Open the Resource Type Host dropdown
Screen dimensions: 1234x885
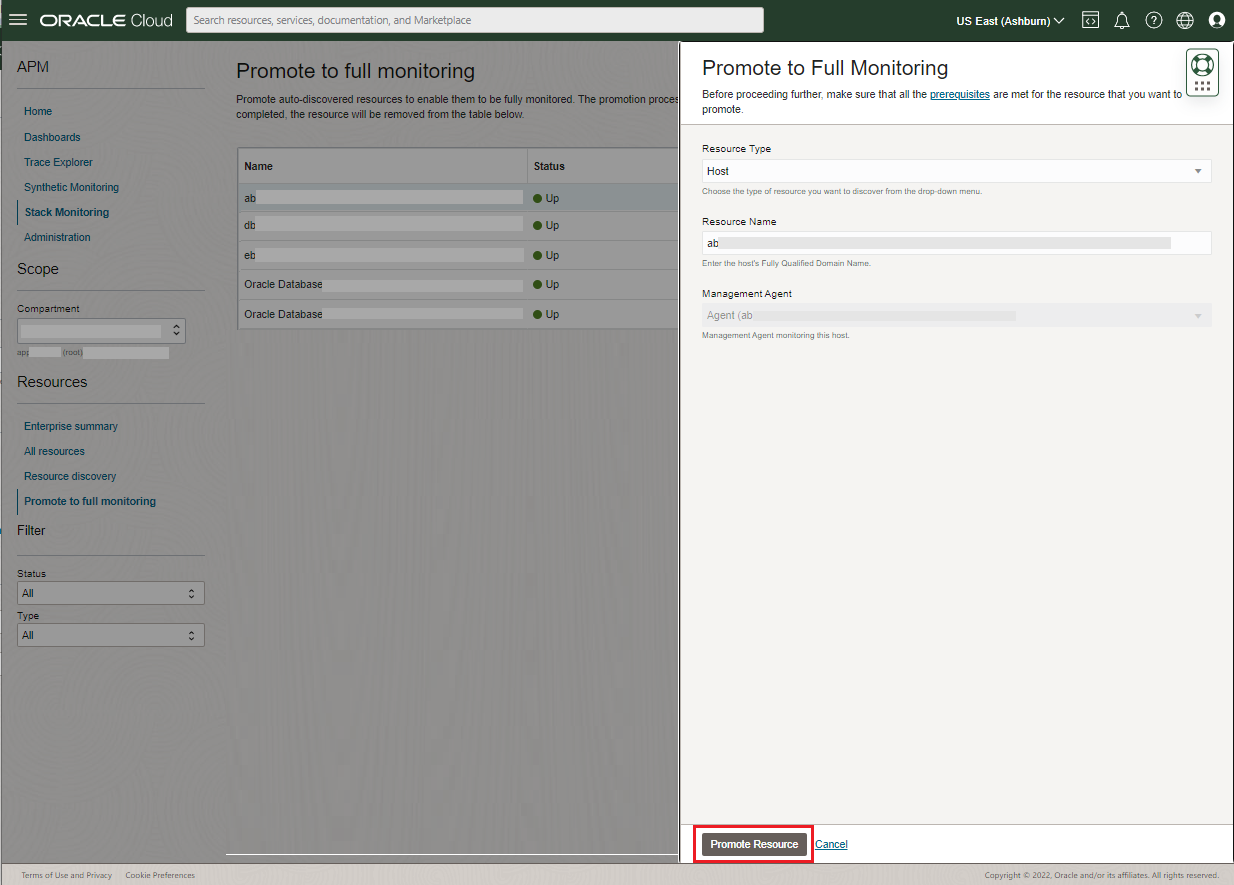click(x=956, y=171)
